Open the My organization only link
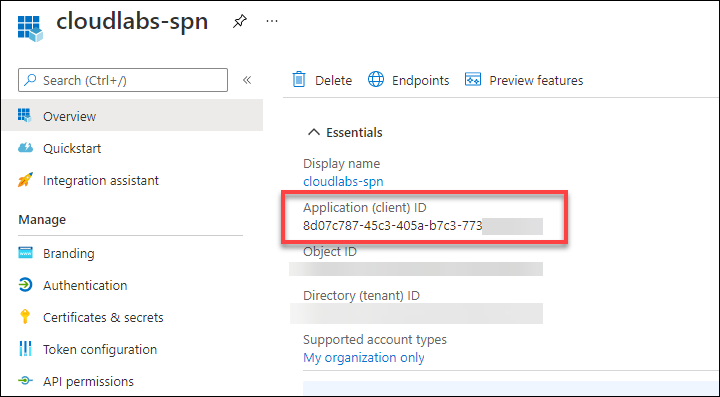The height and width of the screenshot is (397, 720). (364, 358)
